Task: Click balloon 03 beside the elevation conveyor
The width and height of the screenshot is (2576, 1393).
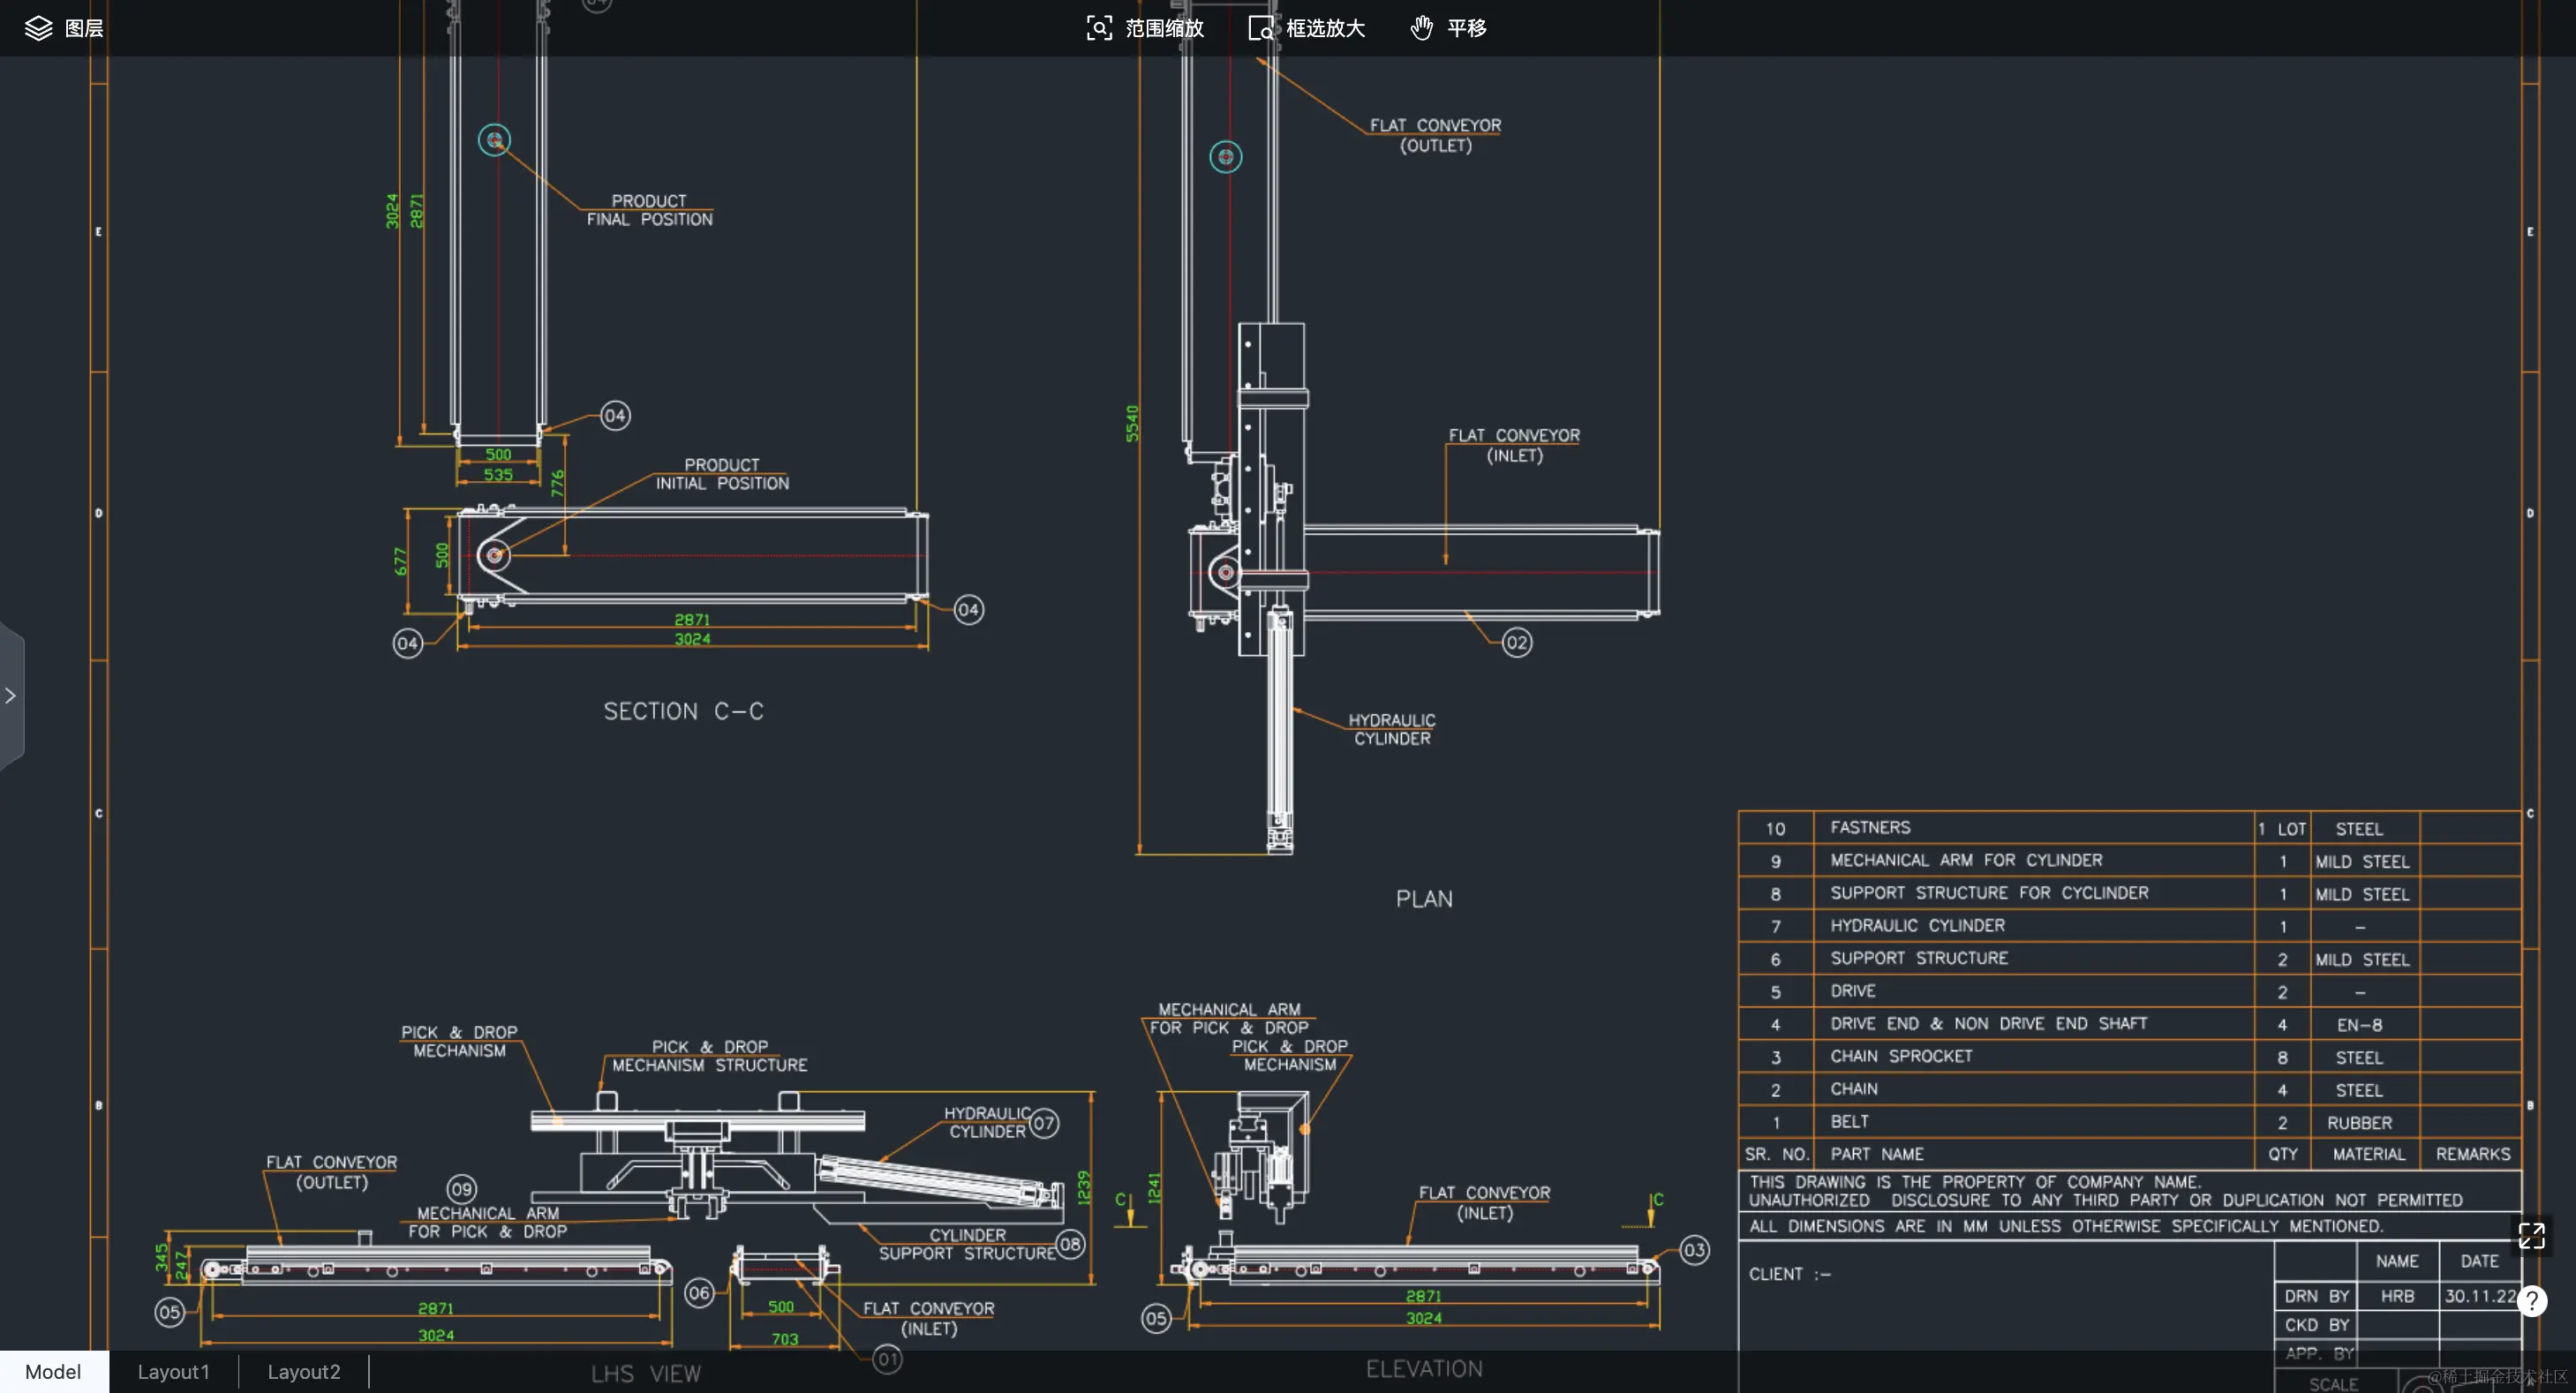Action: coord(1694,1250)
